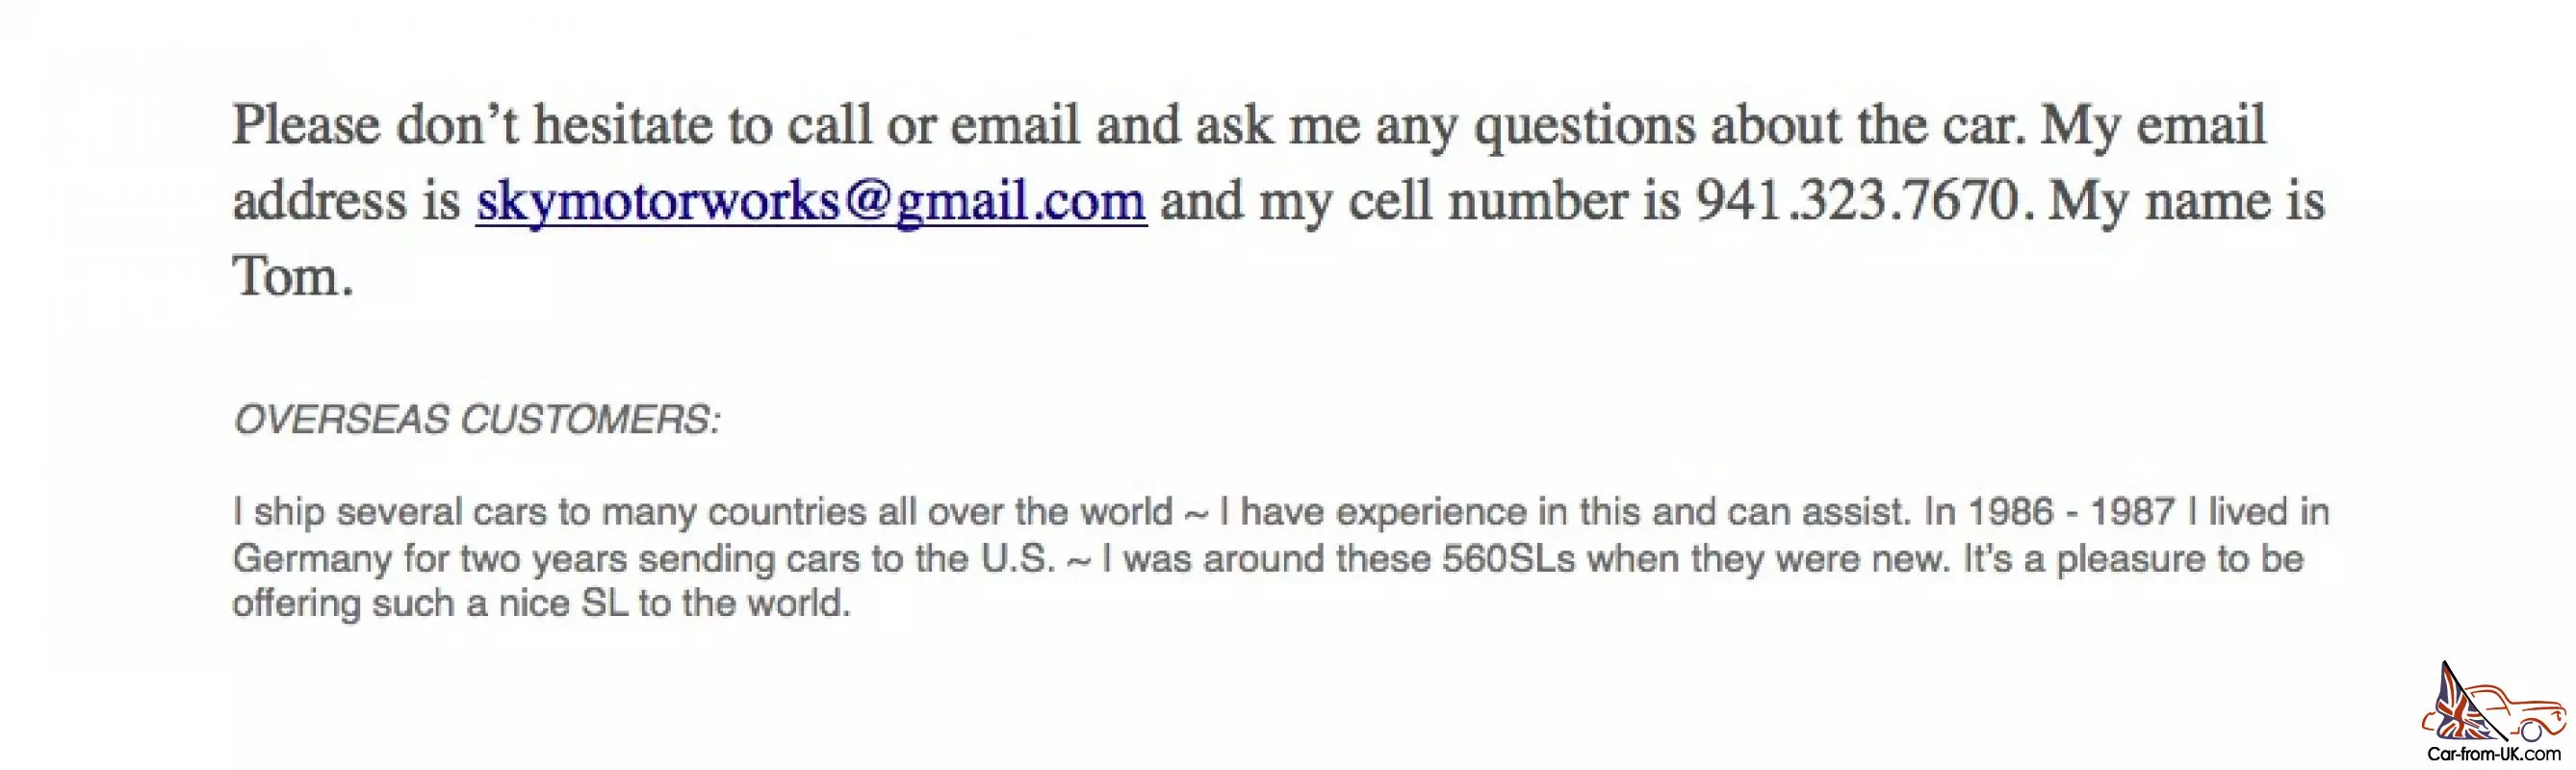The width and height of the screenshot is (2576, 770).
Task: Click the phrase 'and my cell number is'
Action: [x=1420, y=201]
